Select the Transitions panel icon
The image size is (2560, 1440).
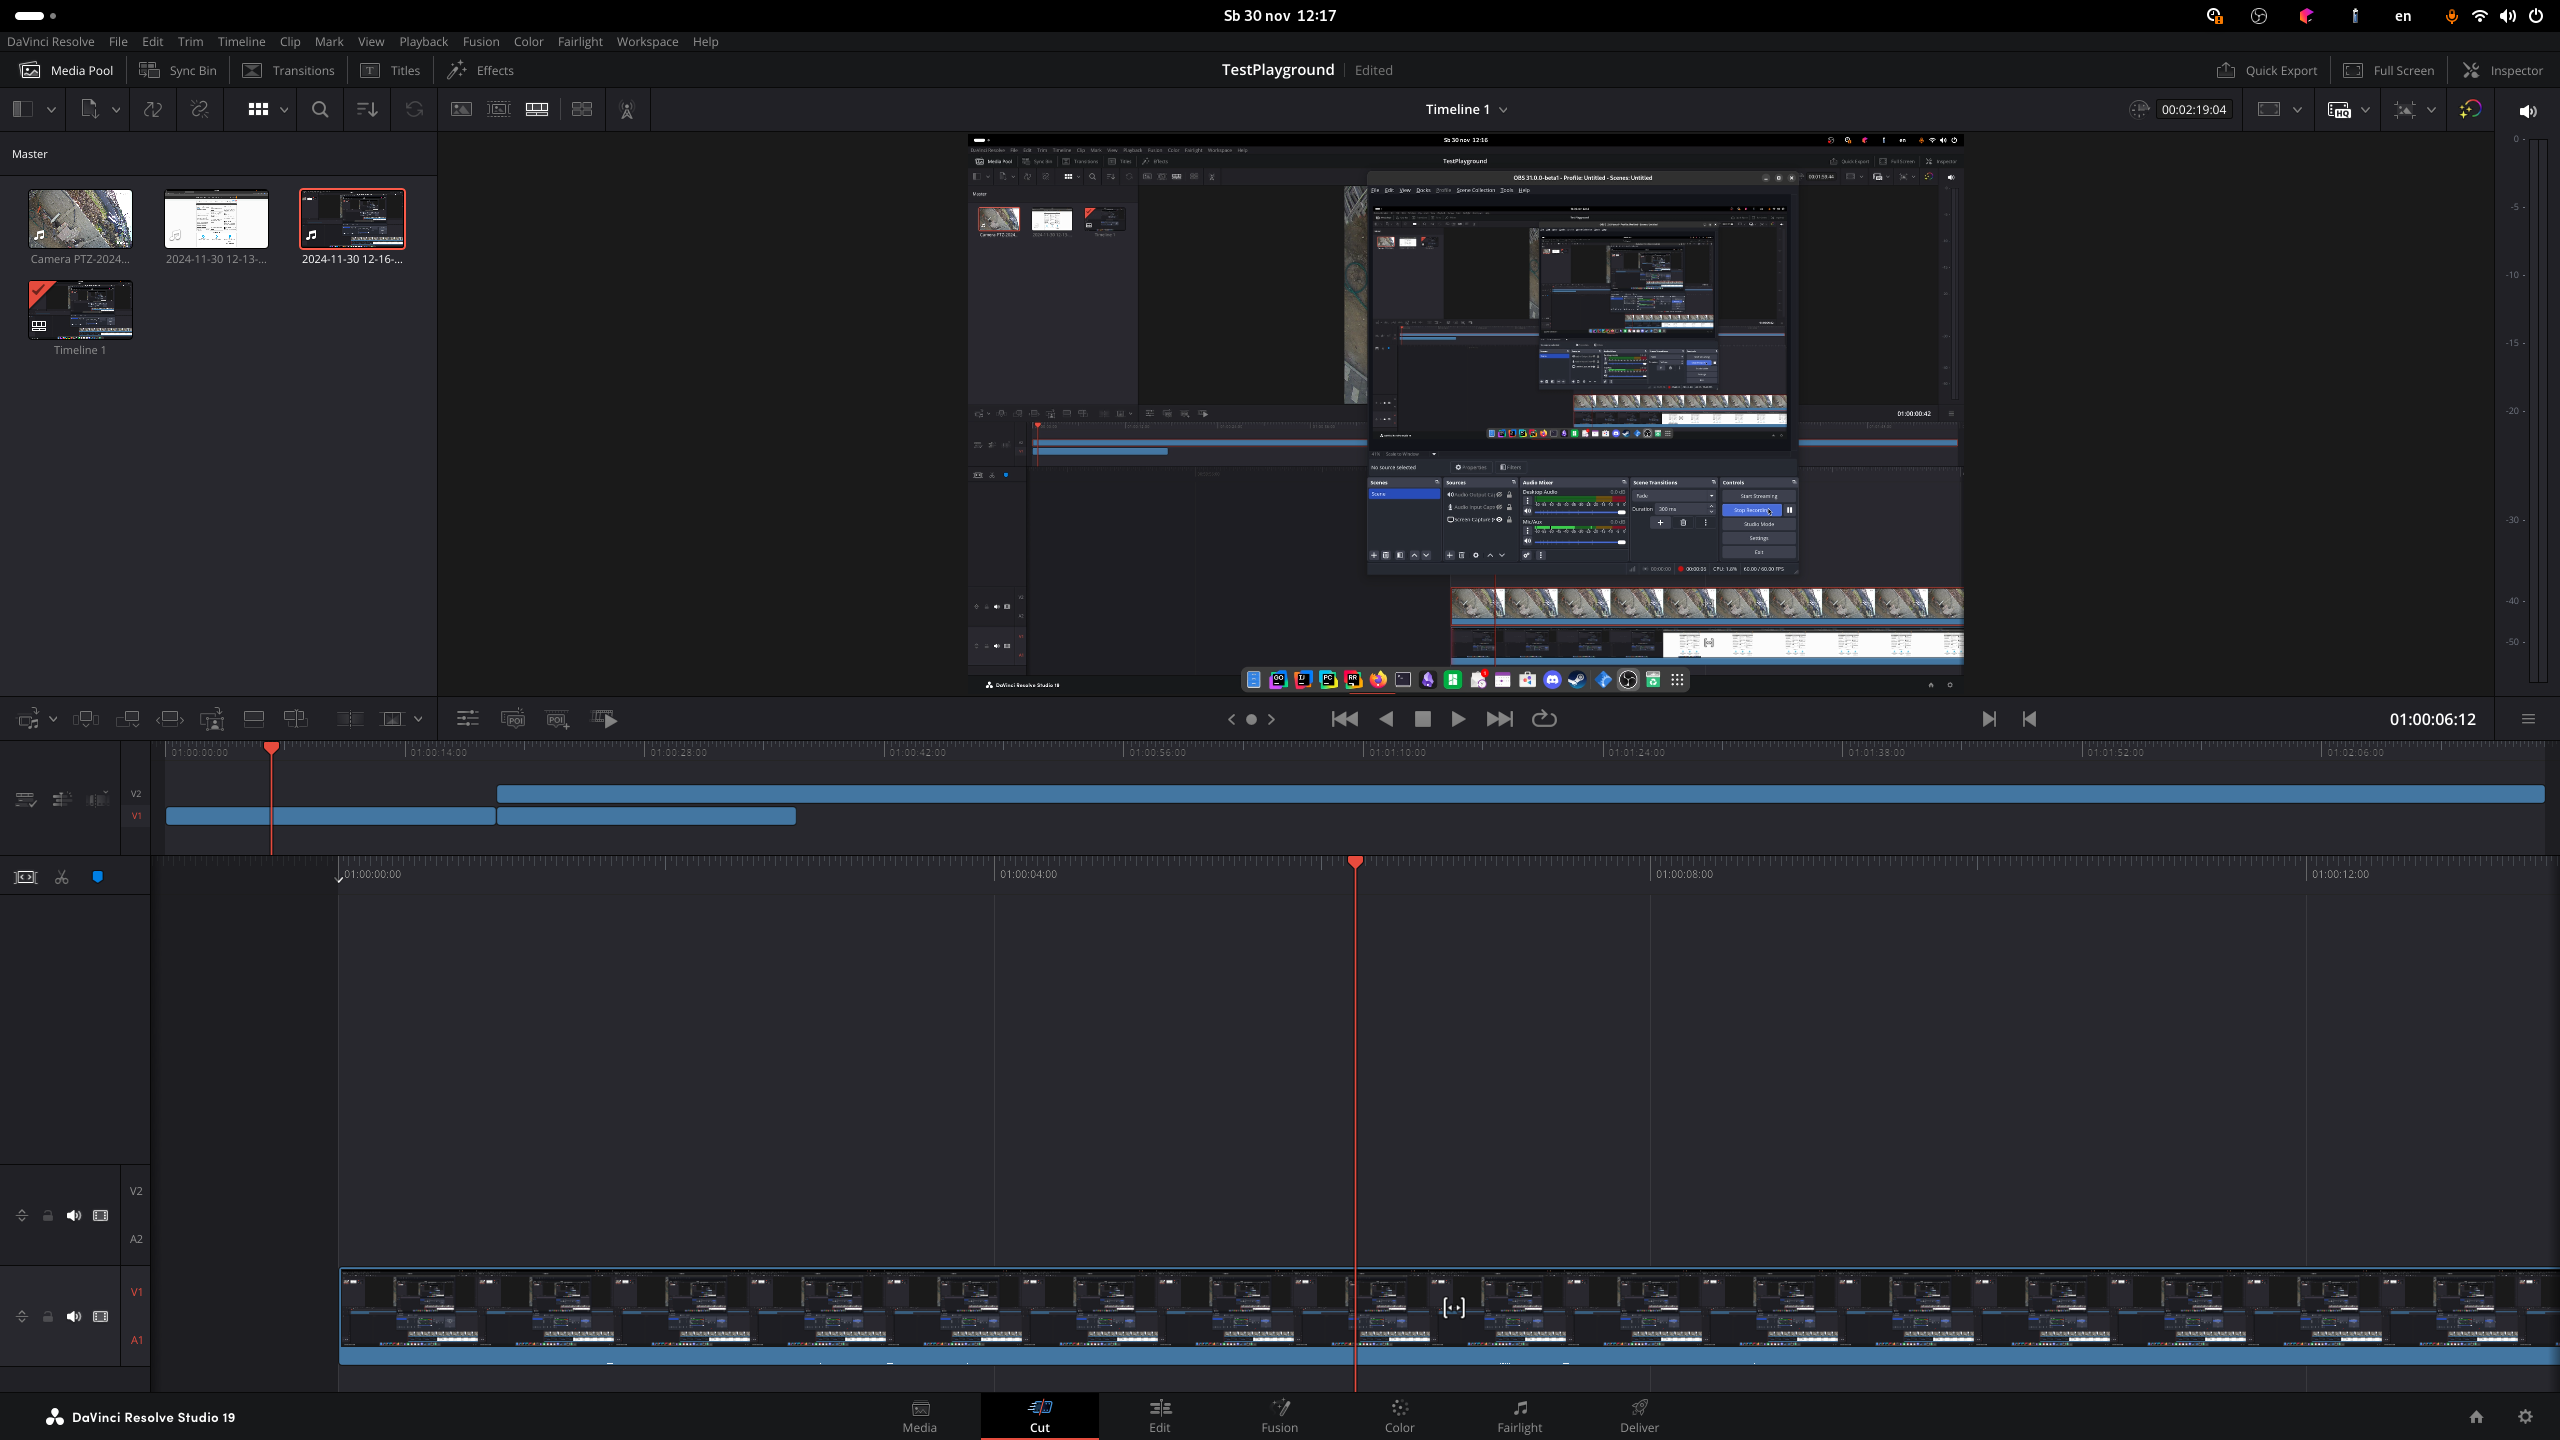pyautogui.click(x=253, y=70)
